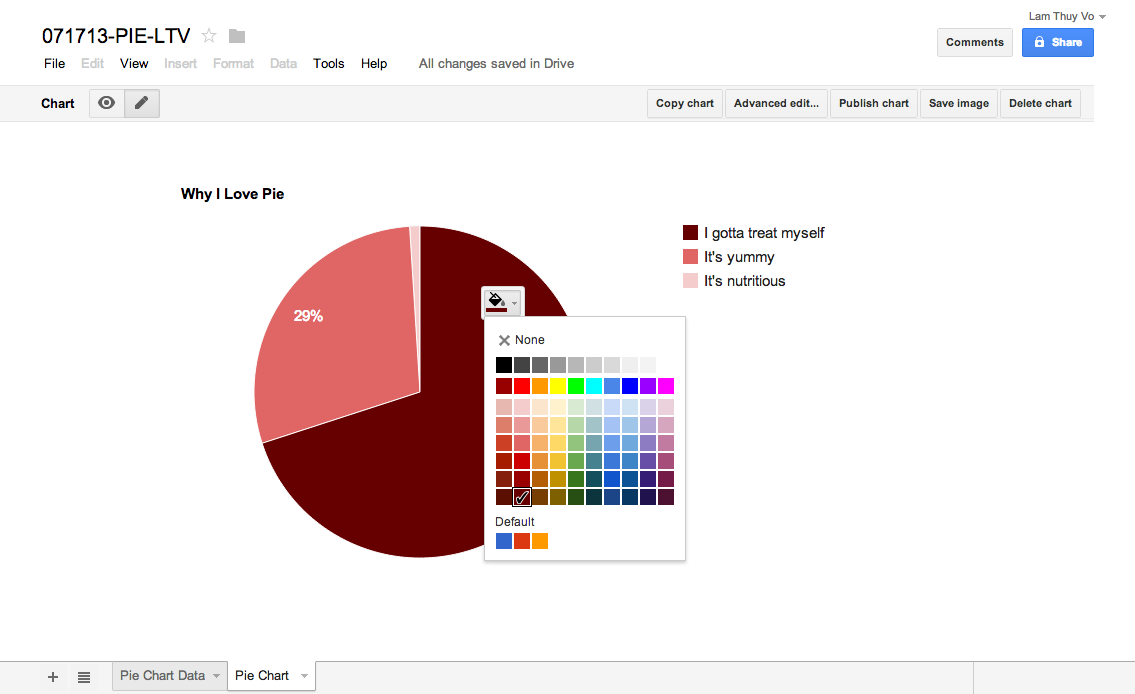The height and width of the screenshot is (694, 1135).
Task: Select None to remove fill color
Action: (521, 340)
